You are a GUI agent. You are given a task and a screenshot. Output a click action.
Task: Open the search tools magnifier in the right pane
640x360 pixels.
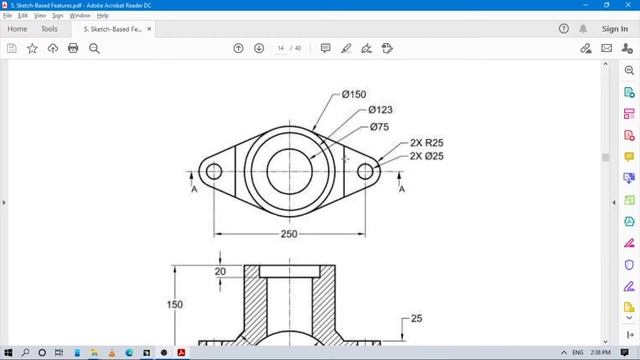point(629,71)
